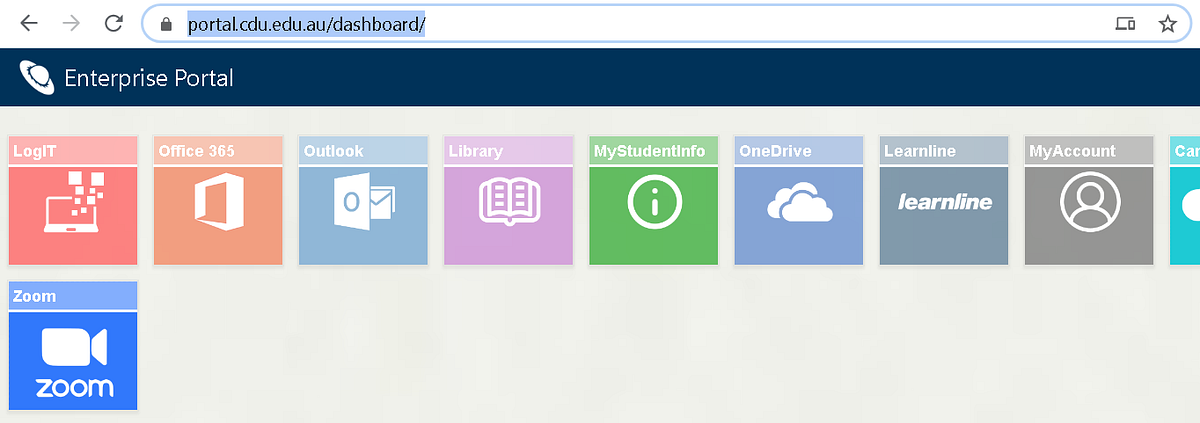
Task: Click the install app icon in address bar
Action: click(1125, 24)
